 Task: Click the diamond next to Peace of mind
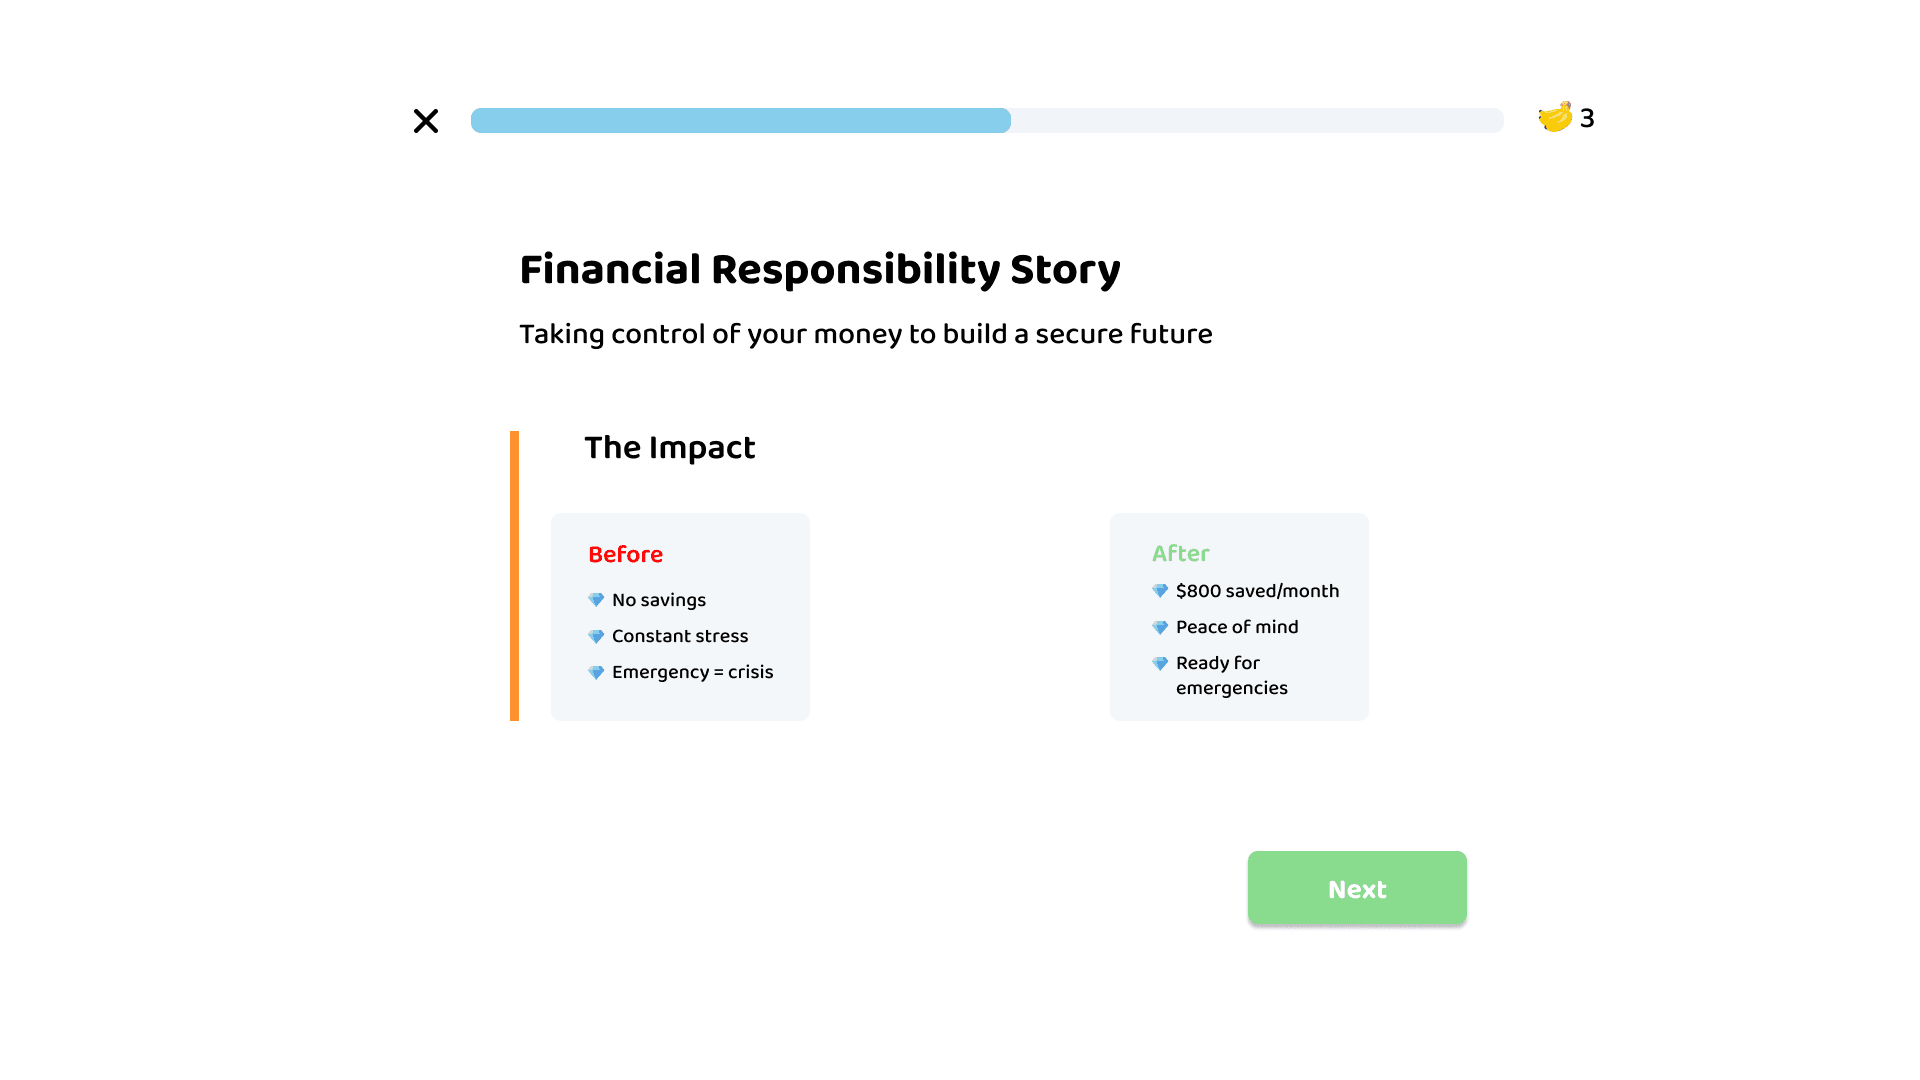[1160, 626]
